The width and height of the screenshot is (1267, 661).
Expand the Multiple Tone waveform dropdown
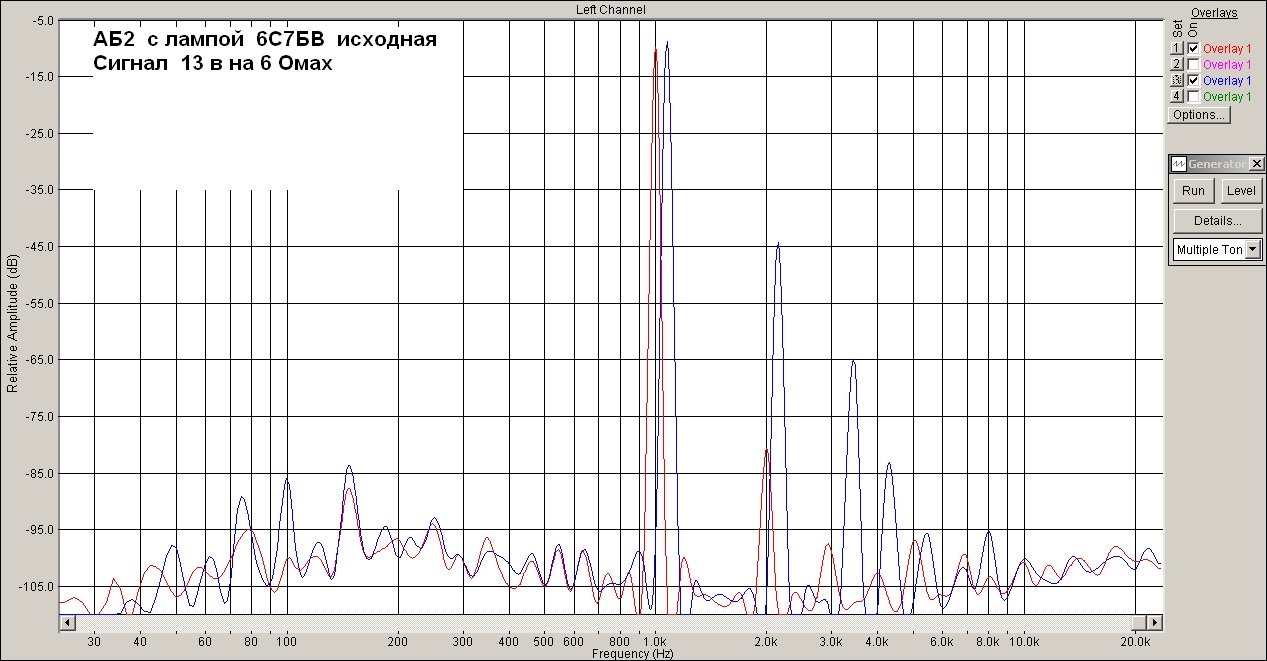point(1253,250)
